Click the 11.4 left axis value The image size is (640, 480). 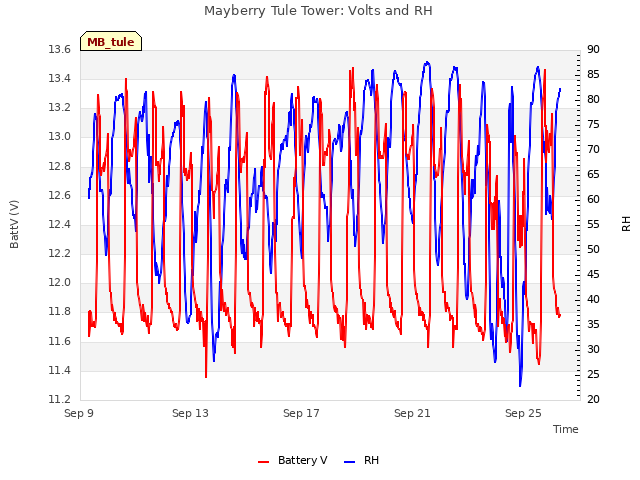[x=60, y=370]
